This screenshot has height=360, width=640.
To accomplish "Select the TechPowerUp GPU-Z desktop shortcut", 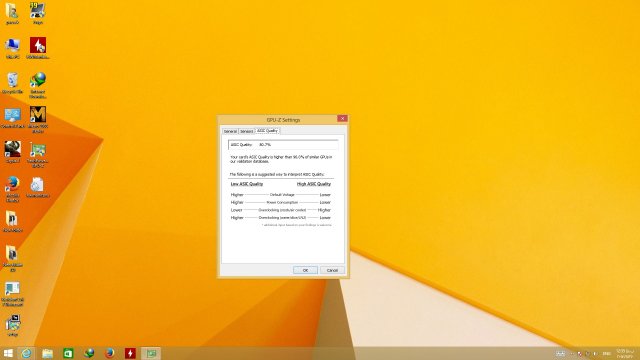I will pos(38,155).
